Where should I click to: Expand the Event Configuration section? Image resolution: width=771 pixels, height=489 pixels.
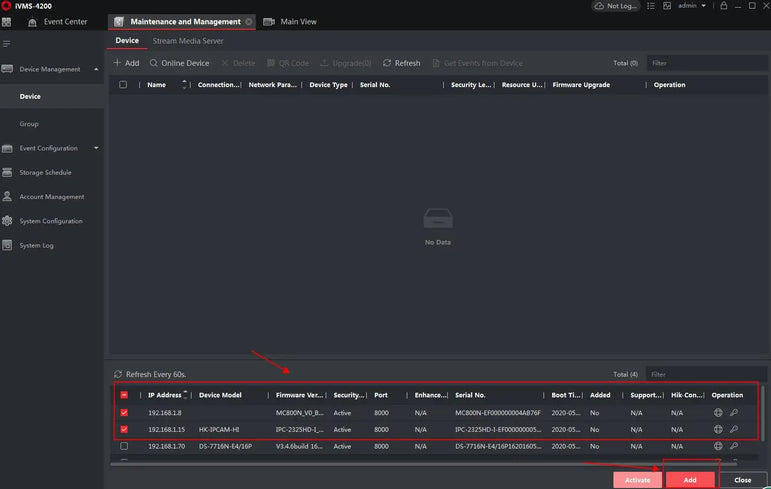click(96, 148)
